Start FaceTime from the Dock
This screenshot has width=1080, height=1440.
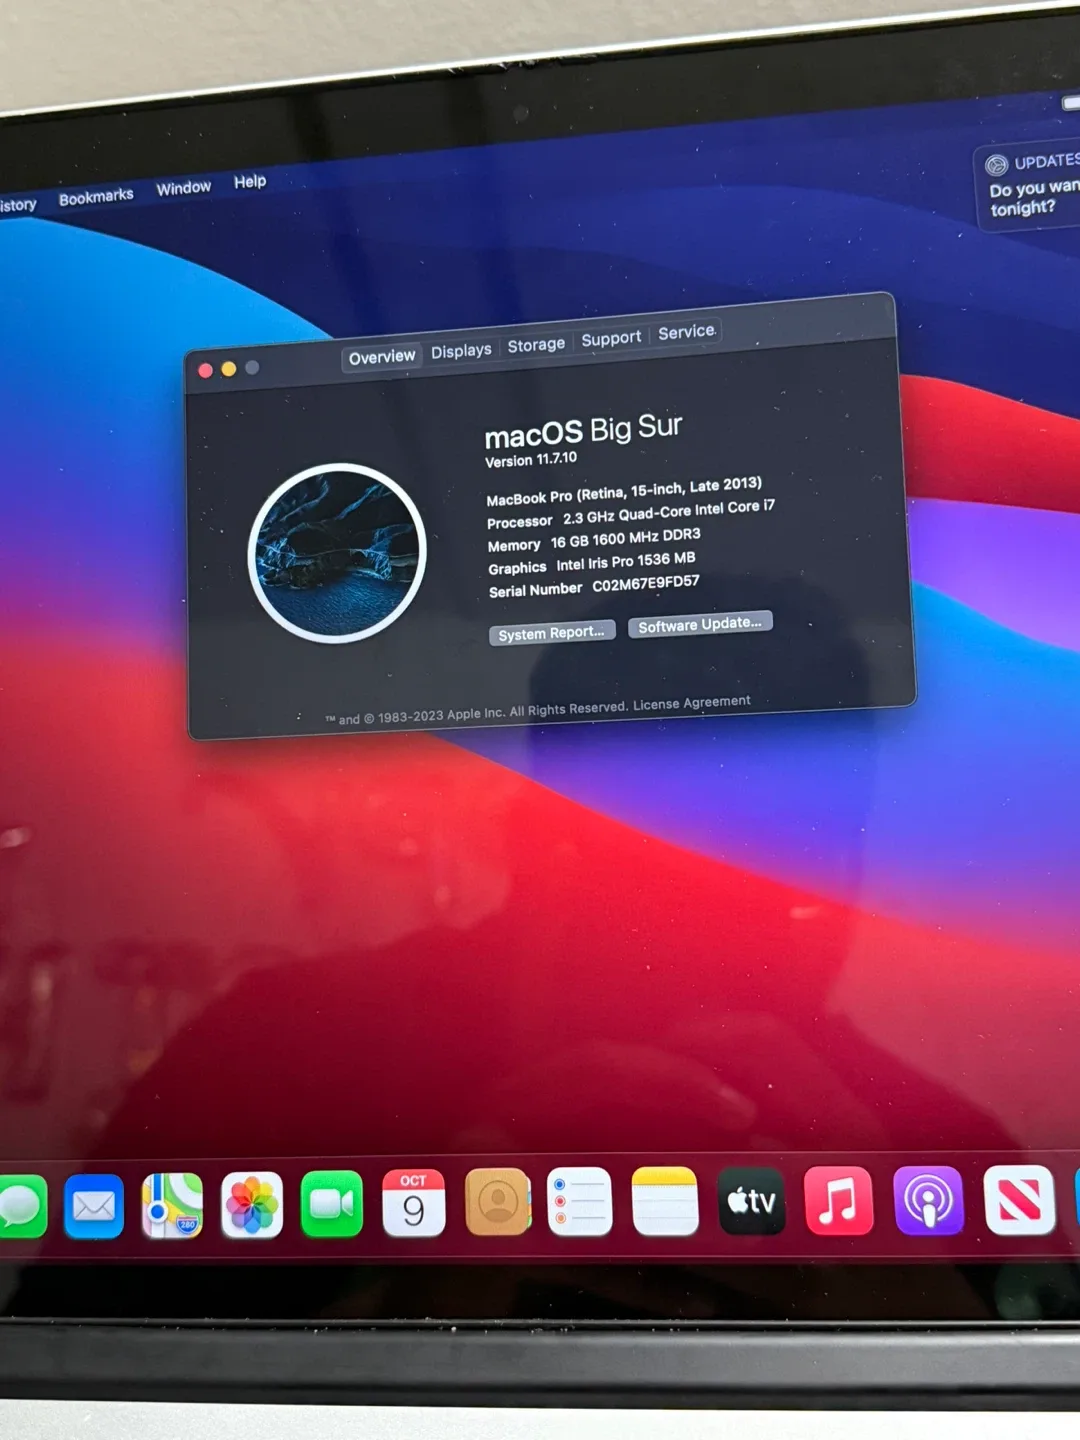click(x=330, y=1204)
